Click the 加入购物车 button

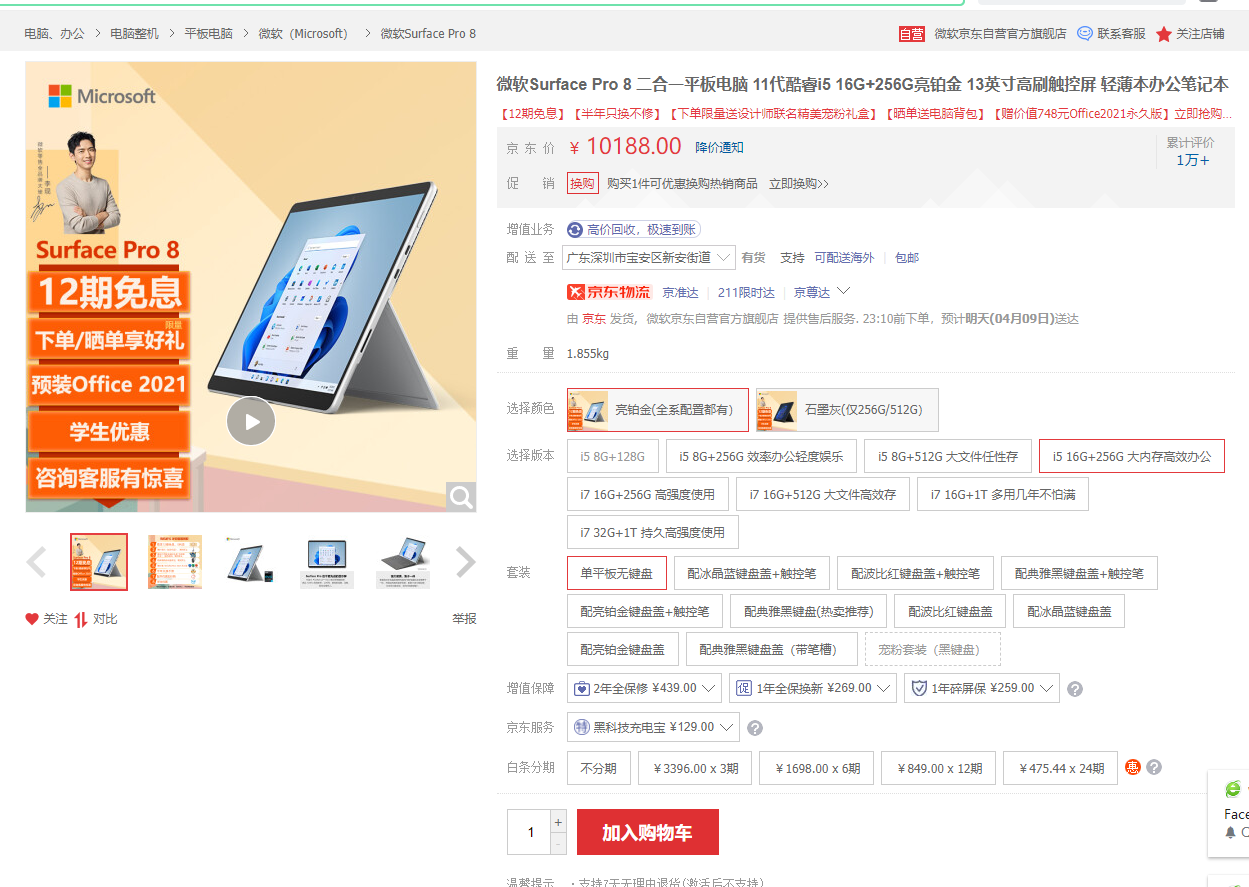tap(647, 832)
